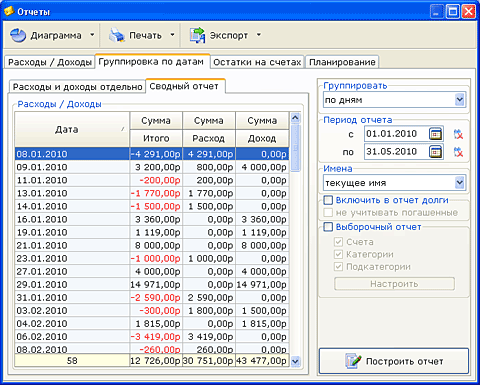Click the 8 000,00р income cell
Screen dimensions: 480x385
262,245
